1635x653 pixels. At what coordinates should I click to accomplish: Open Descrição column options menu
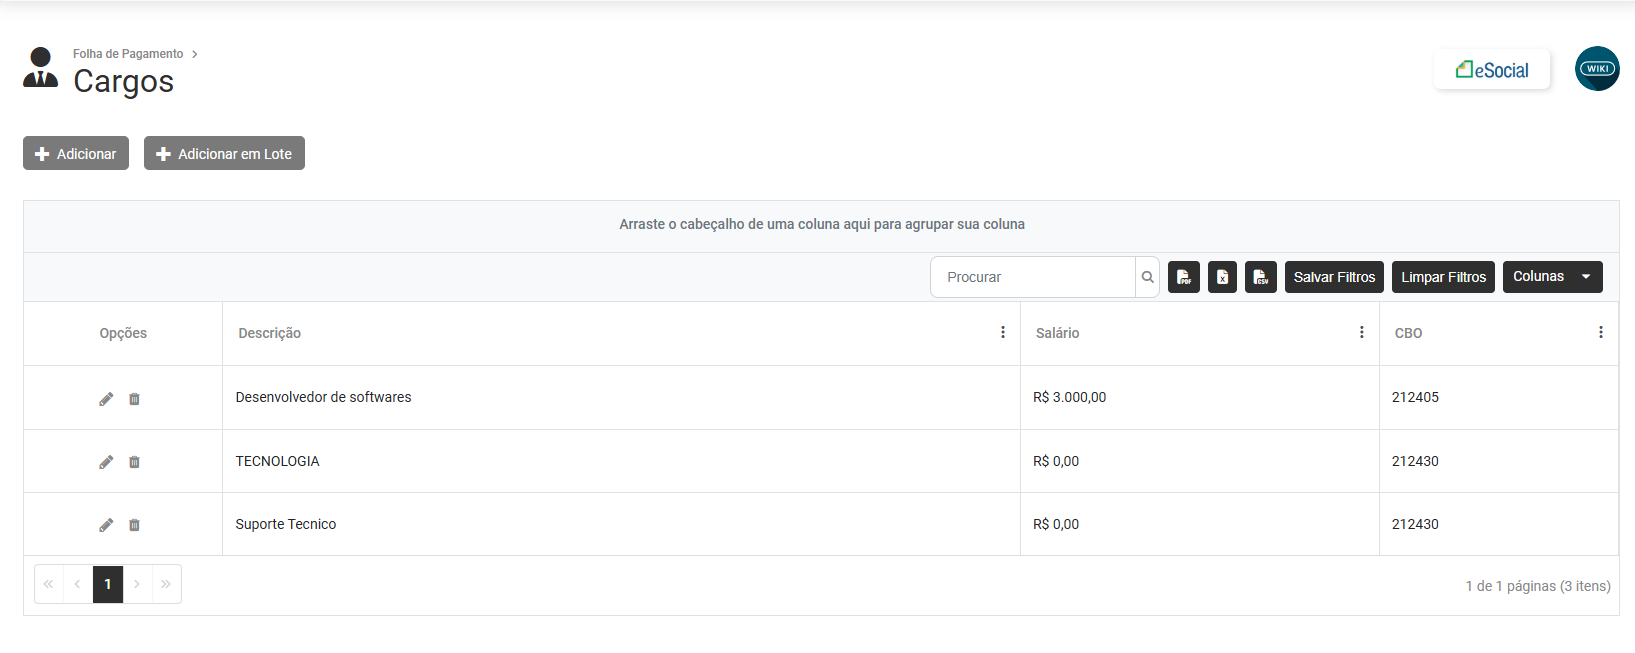[x=1002, y=333]
